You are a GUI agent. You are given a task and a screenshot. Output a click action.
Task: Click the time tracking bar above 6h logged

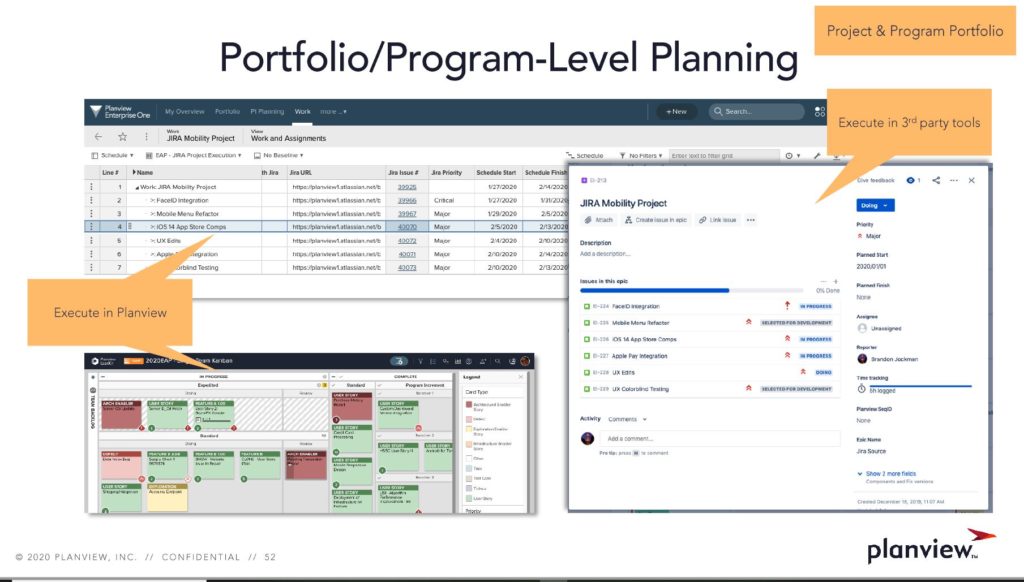pos(920,386)
